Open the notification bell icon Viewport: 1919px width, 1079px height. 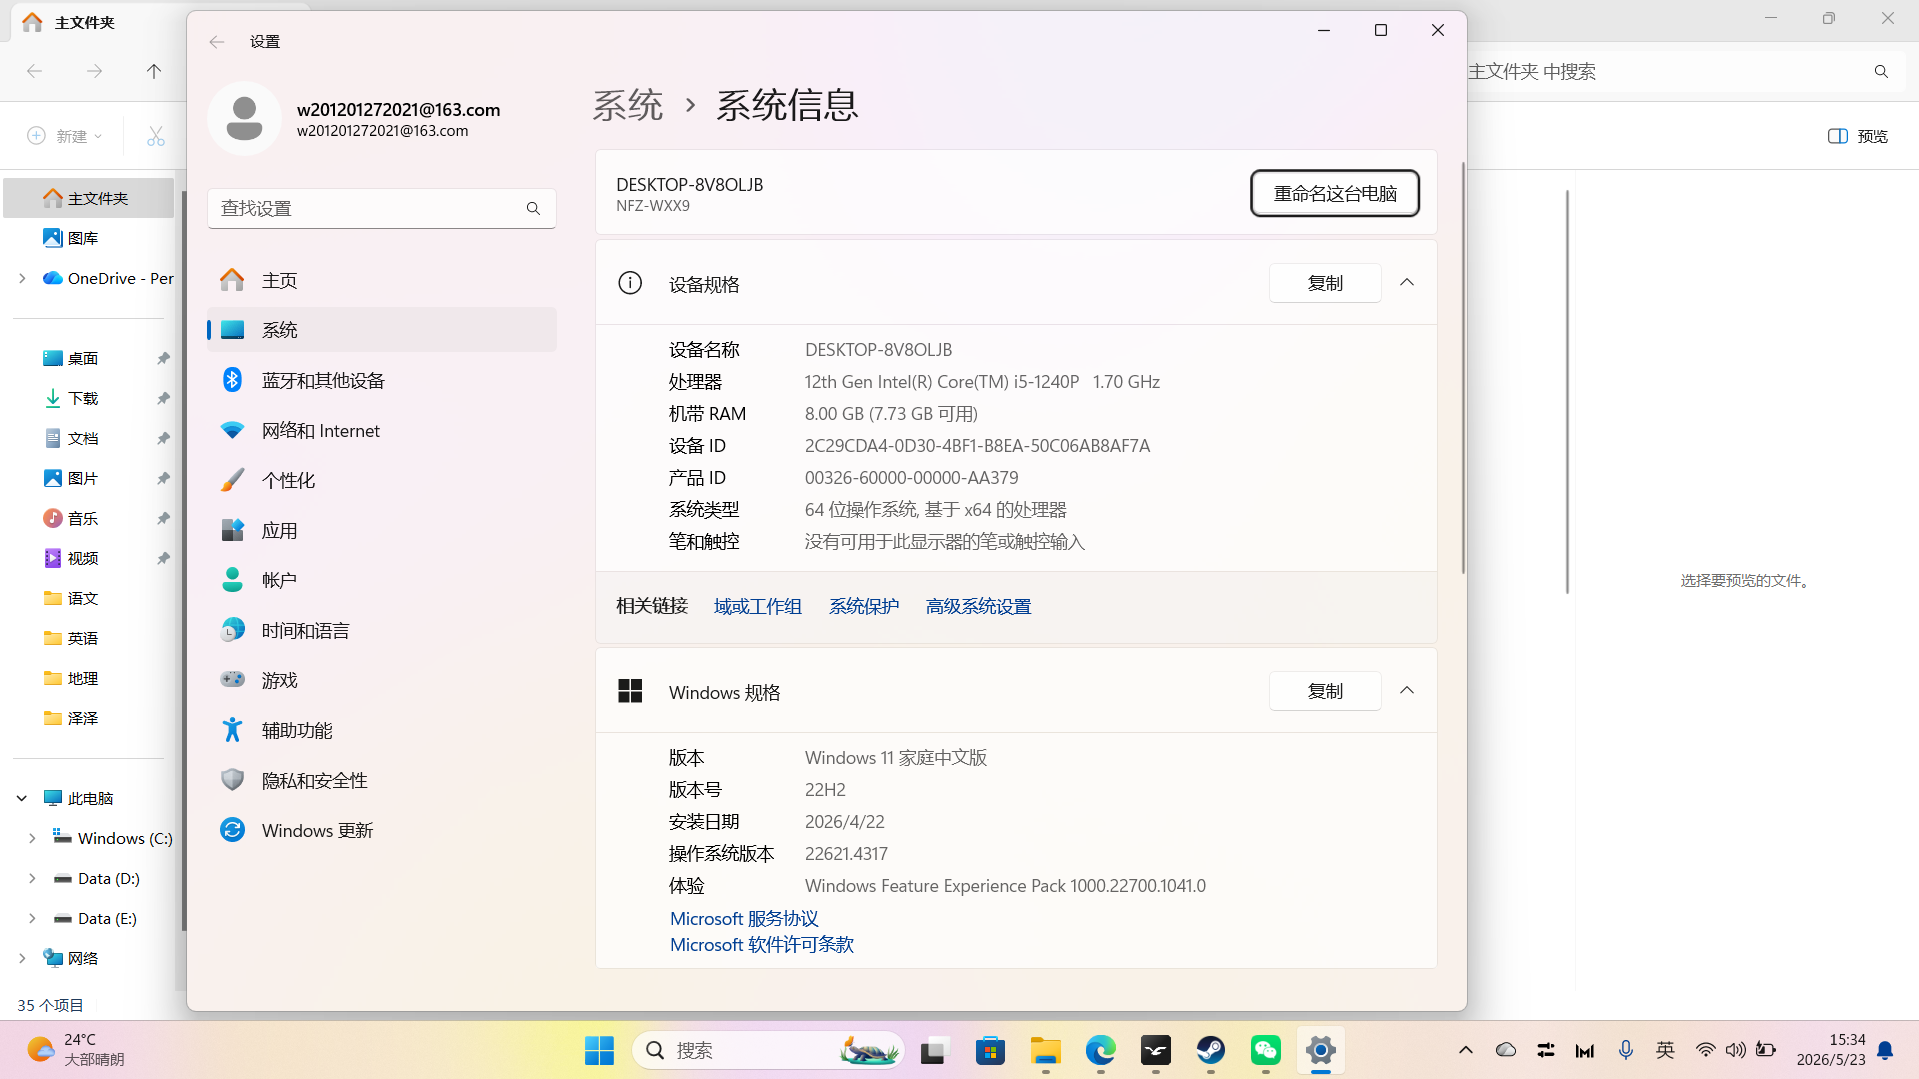click(1884, 1050)
